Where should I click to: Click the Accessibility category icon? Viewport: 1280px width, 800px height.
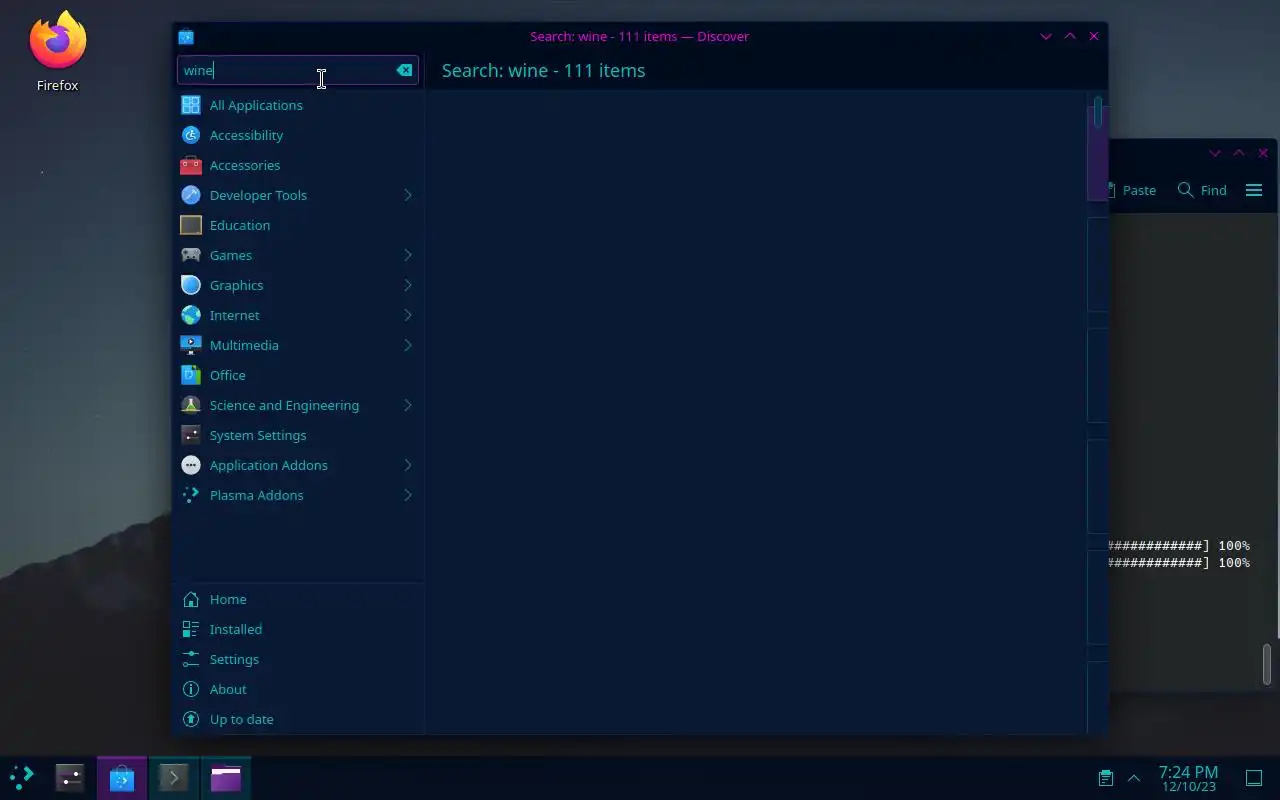pos(191,135)
